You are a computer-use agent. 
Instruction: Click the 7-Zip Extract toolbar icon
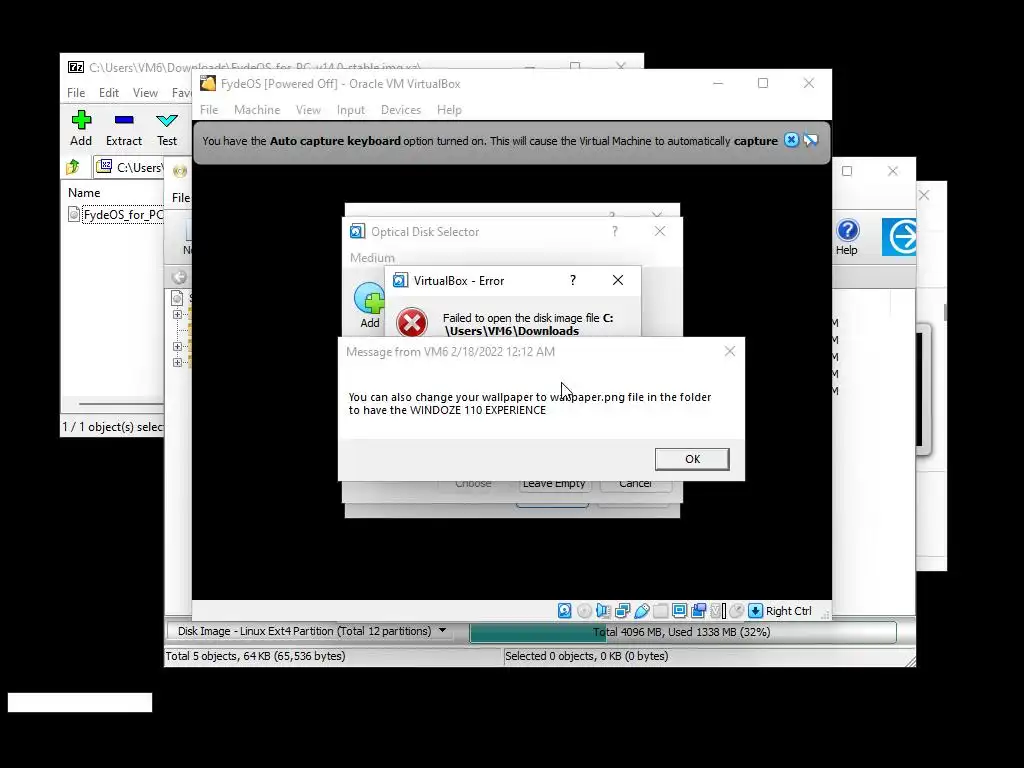[123, 120]
